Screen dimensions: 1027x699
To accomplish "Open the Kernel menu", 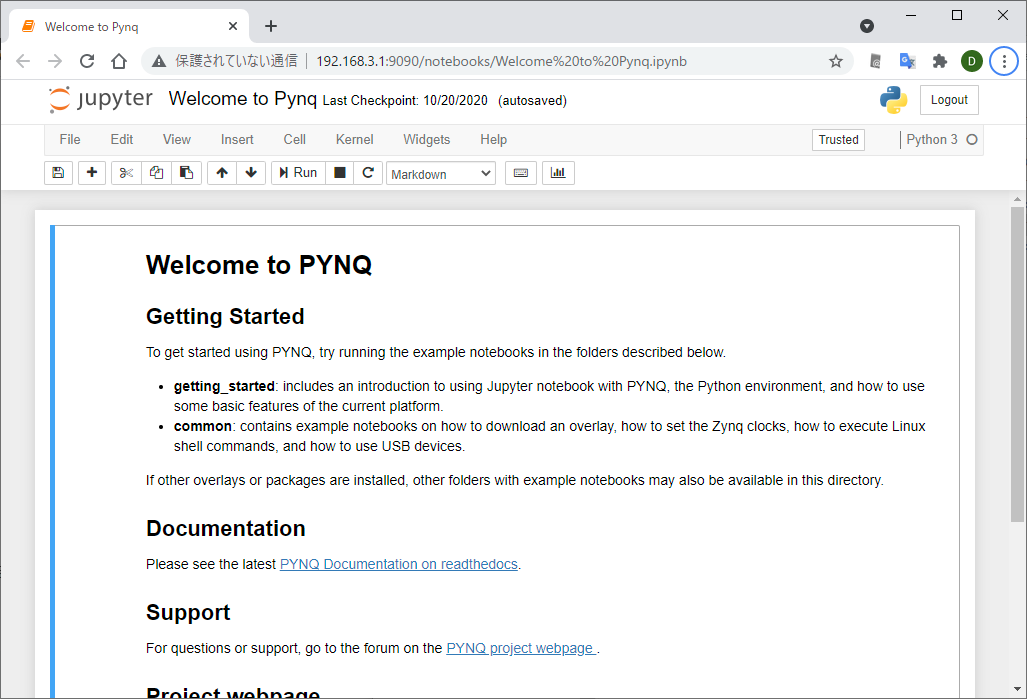I will coord(354,140).
